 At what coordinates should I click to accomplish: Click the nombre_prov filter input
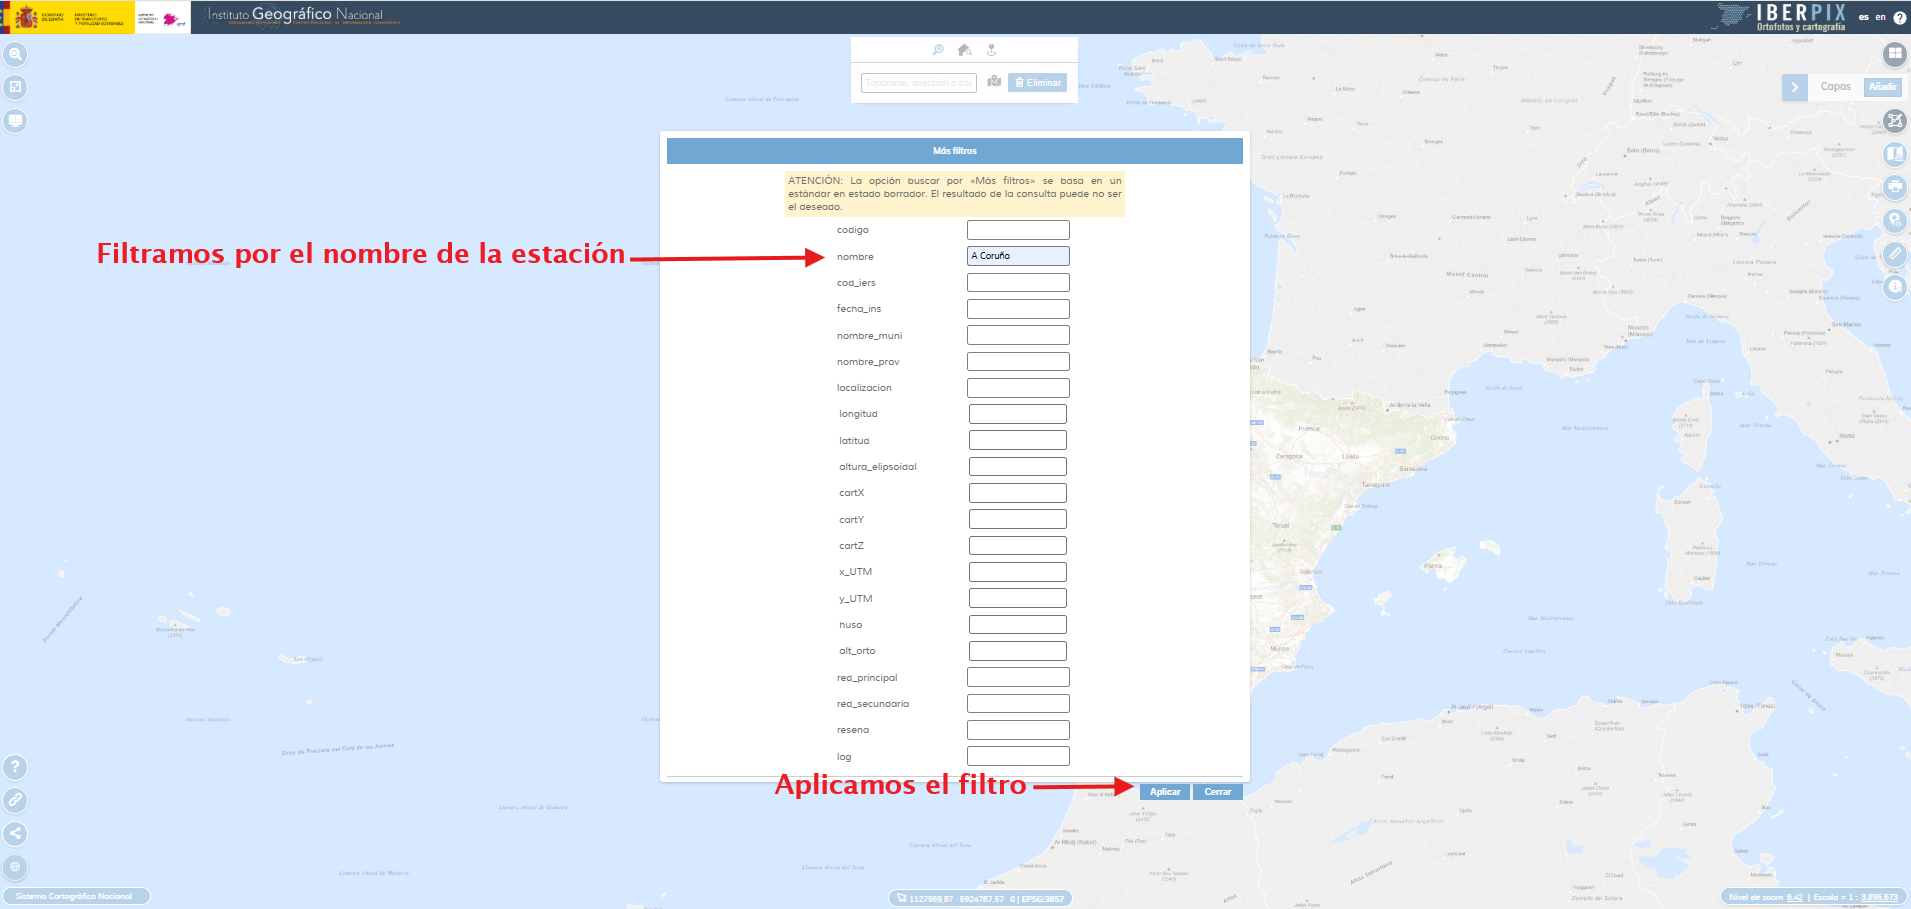1018,362
